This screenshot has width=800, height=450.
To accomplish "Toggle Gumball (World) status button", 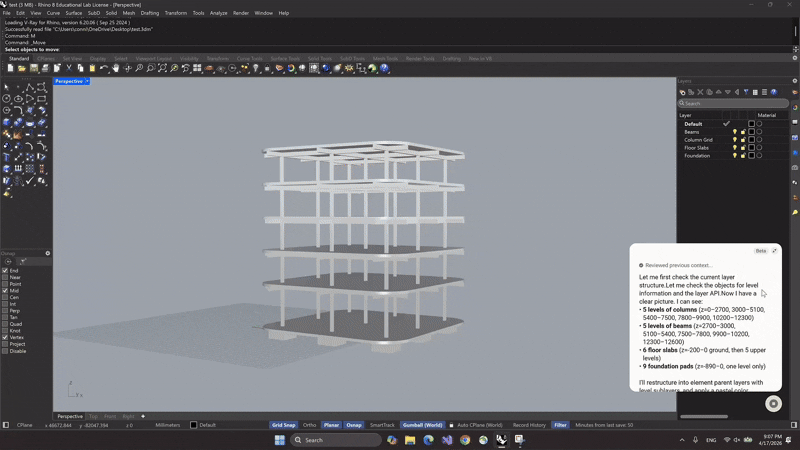I will [x=422, y=425].
